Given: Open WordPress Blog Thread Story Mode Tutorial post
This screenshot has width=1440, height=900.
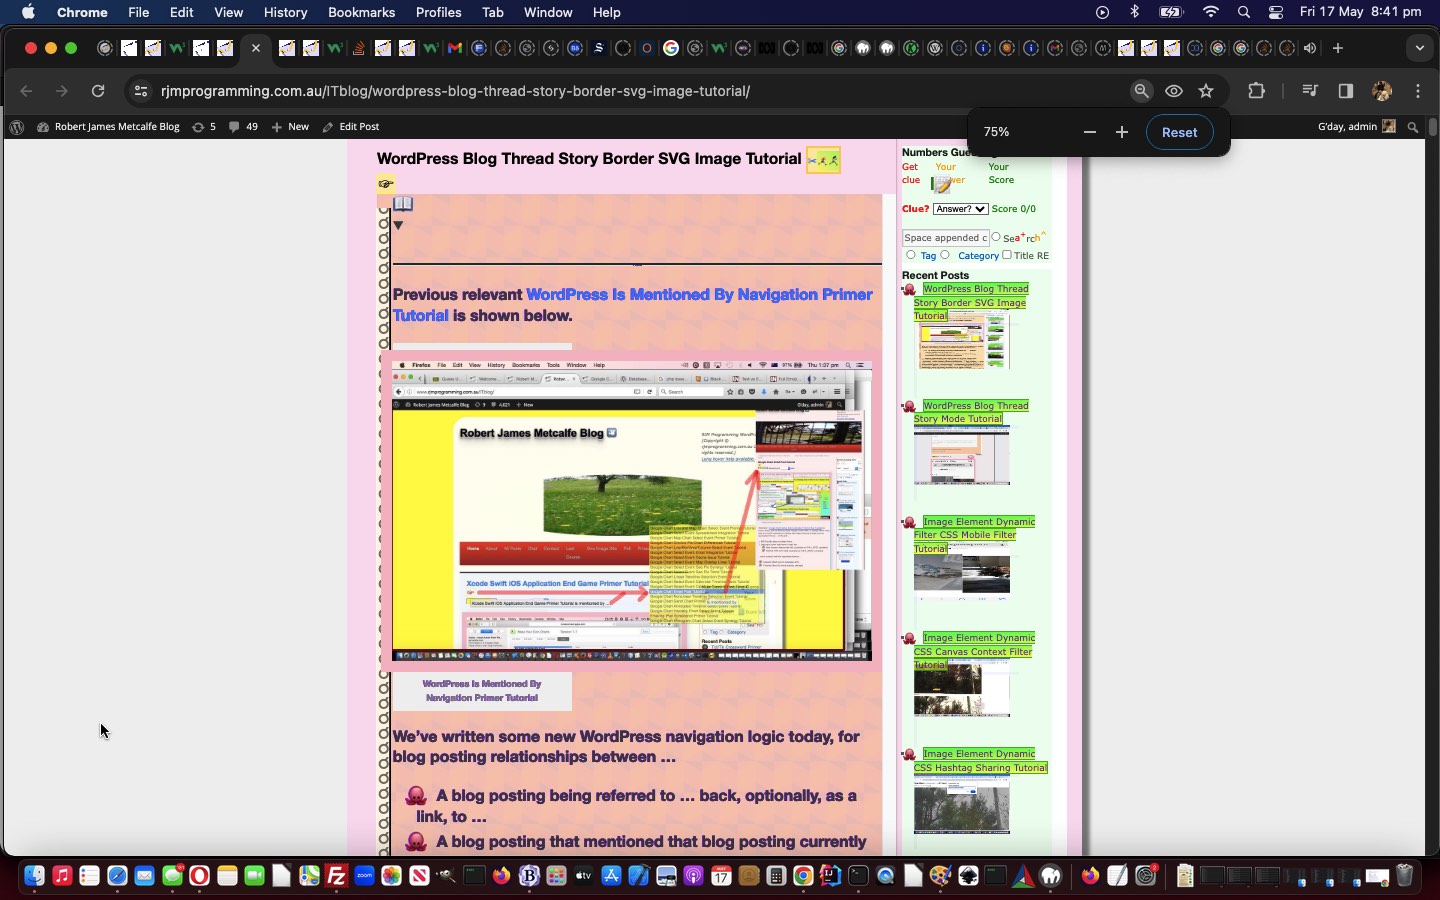Looking at the screenshot, I should 970,412.
